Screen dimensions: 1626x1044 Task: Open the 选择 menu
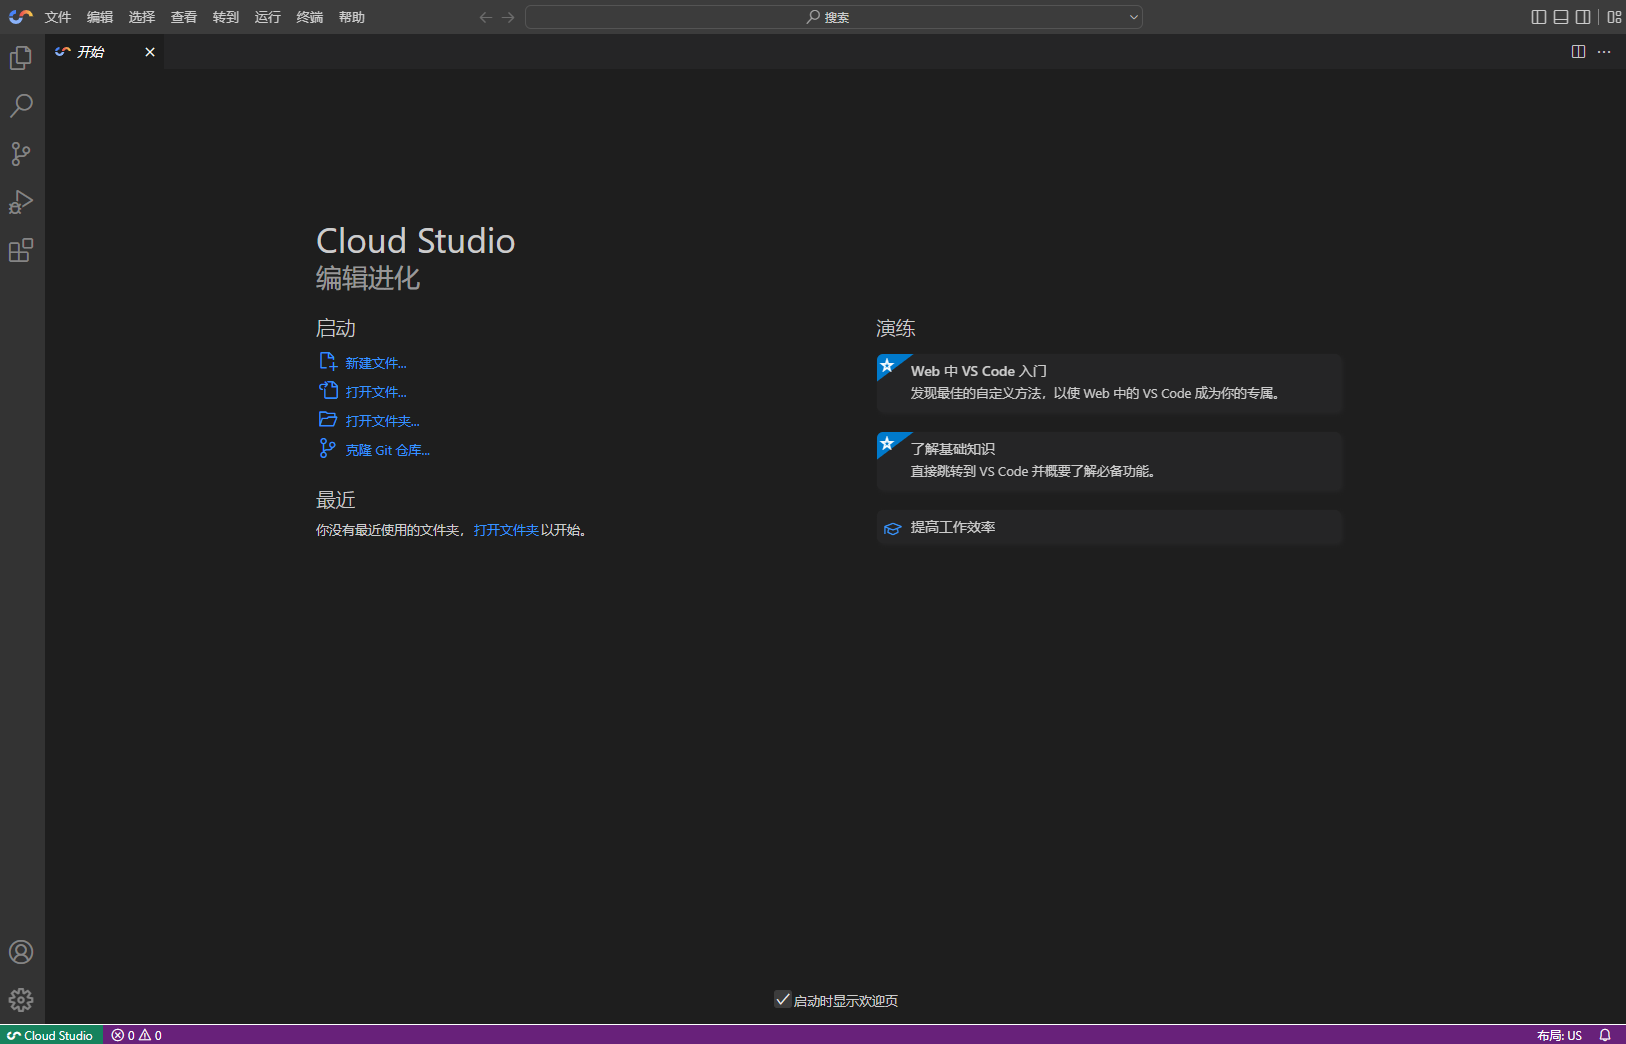pos(142,17)
